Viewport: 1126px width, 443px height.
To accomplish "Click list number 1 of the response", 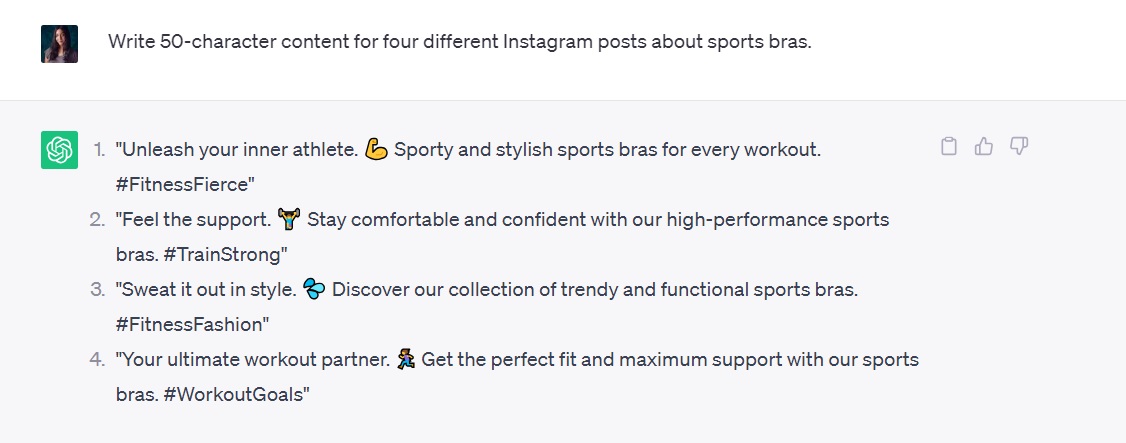I will point(98,150).
